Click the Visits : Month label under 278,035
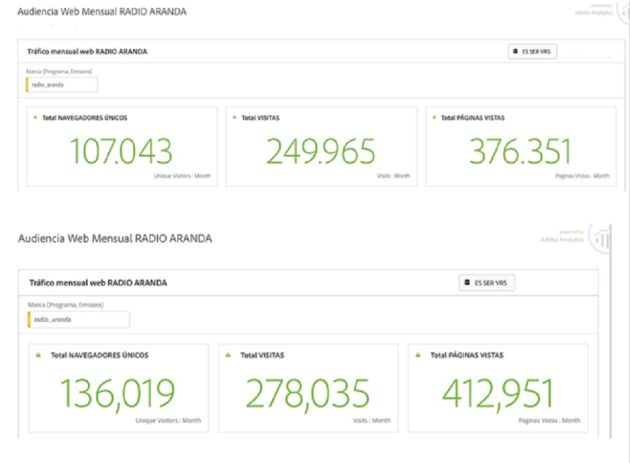 tap(372, 420)
